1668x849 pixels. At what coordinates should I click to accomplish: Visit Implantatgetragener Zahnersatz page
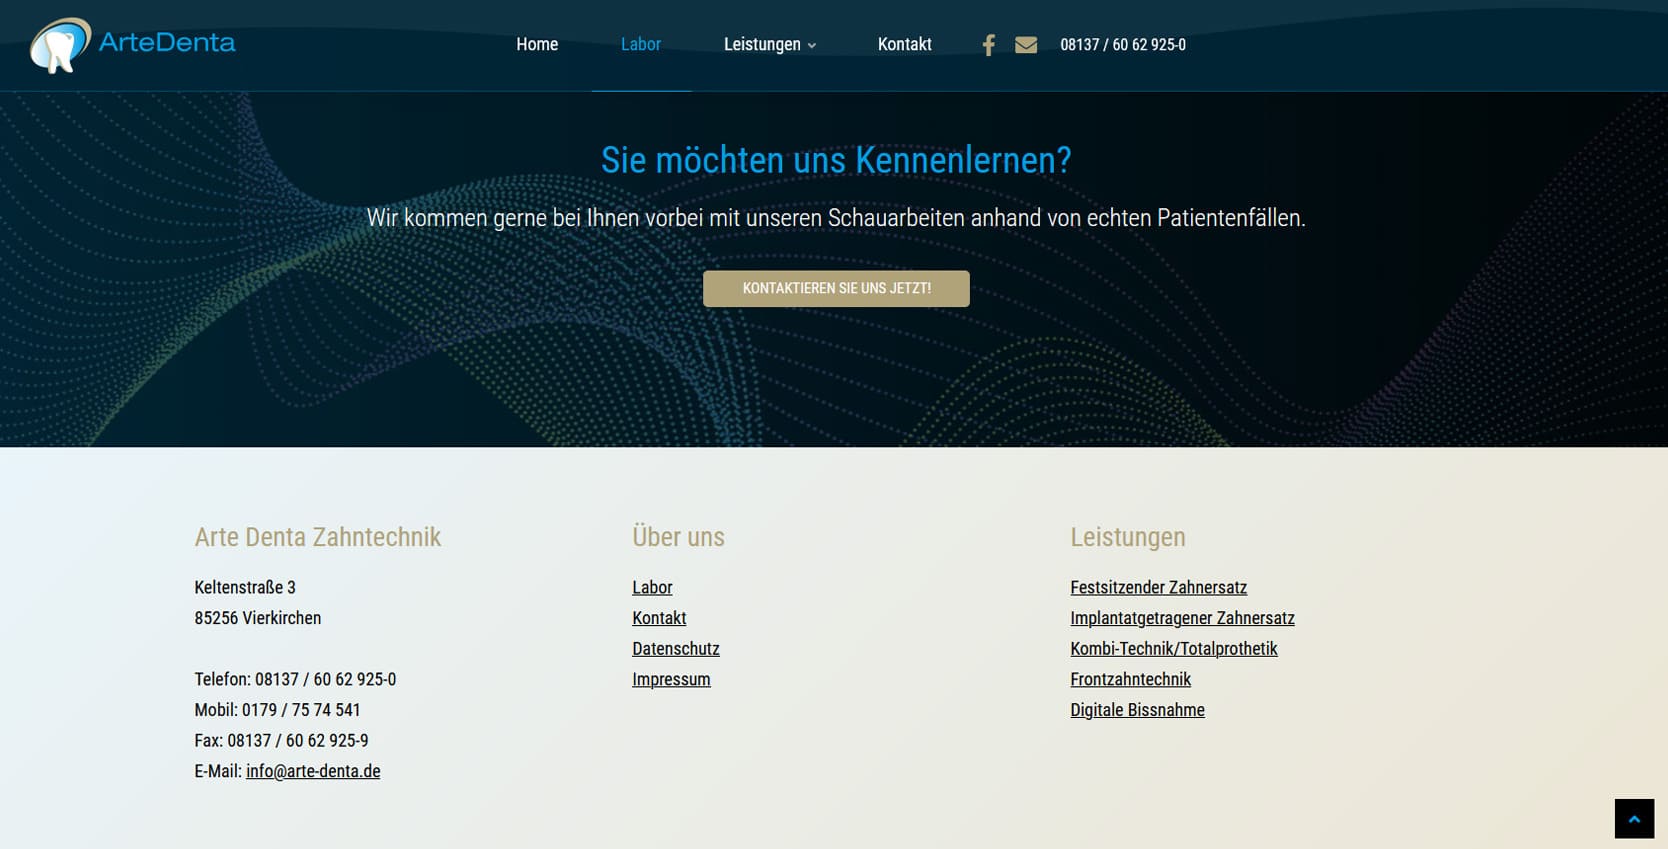point(1182,618)
